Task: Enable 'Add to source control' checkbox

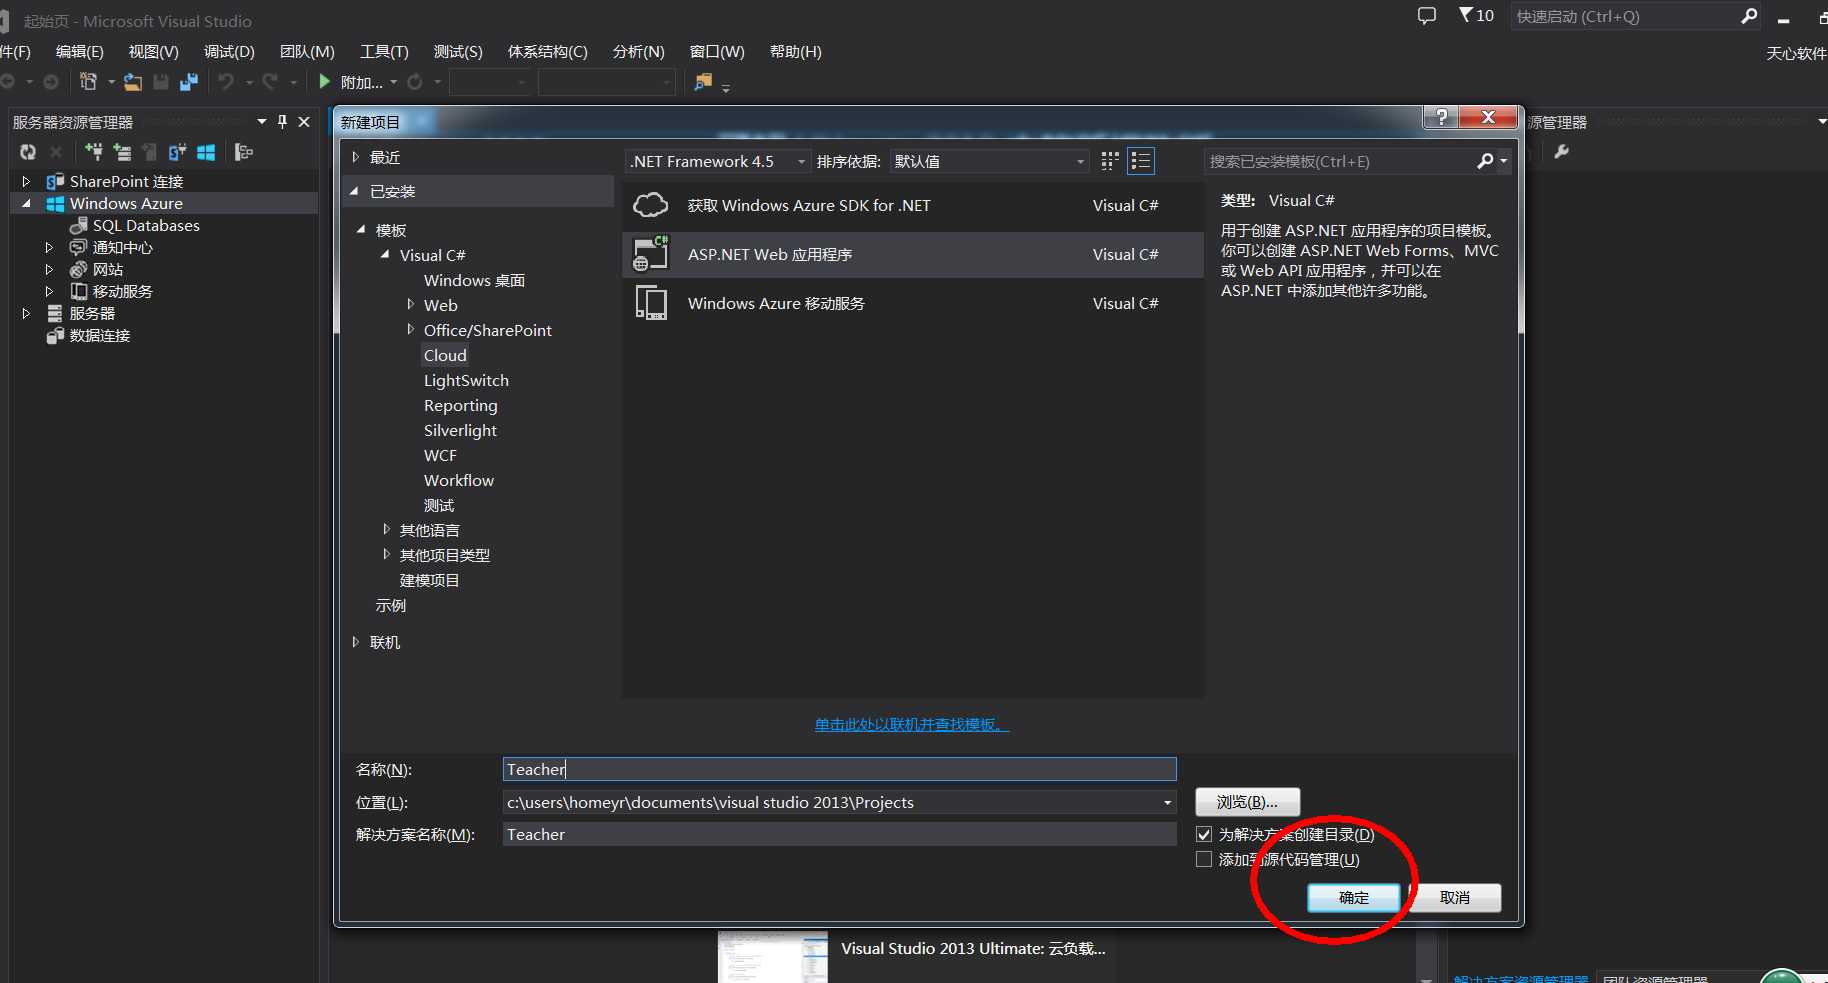Action: pyautogui.click(x=1204, y=859)
